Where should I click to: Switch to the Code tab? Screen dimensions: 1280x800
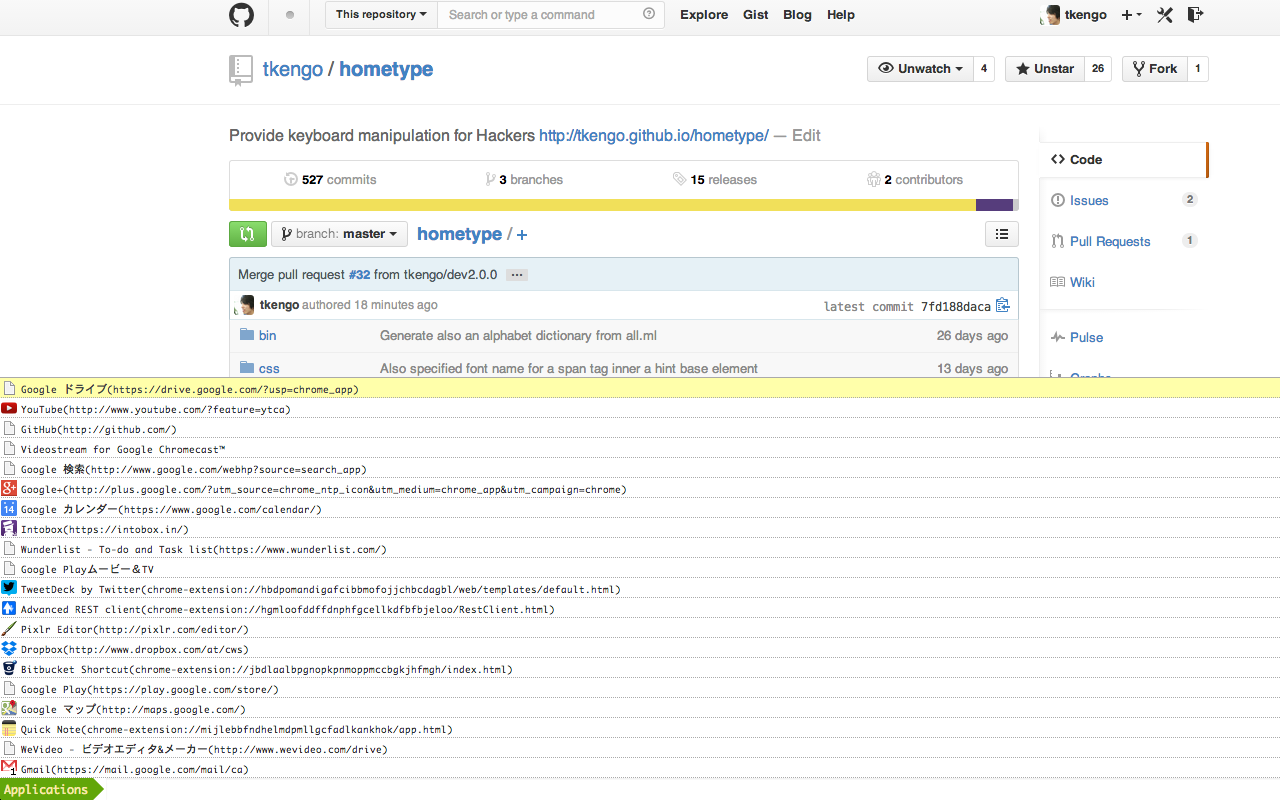click(x=1123, y=159)
